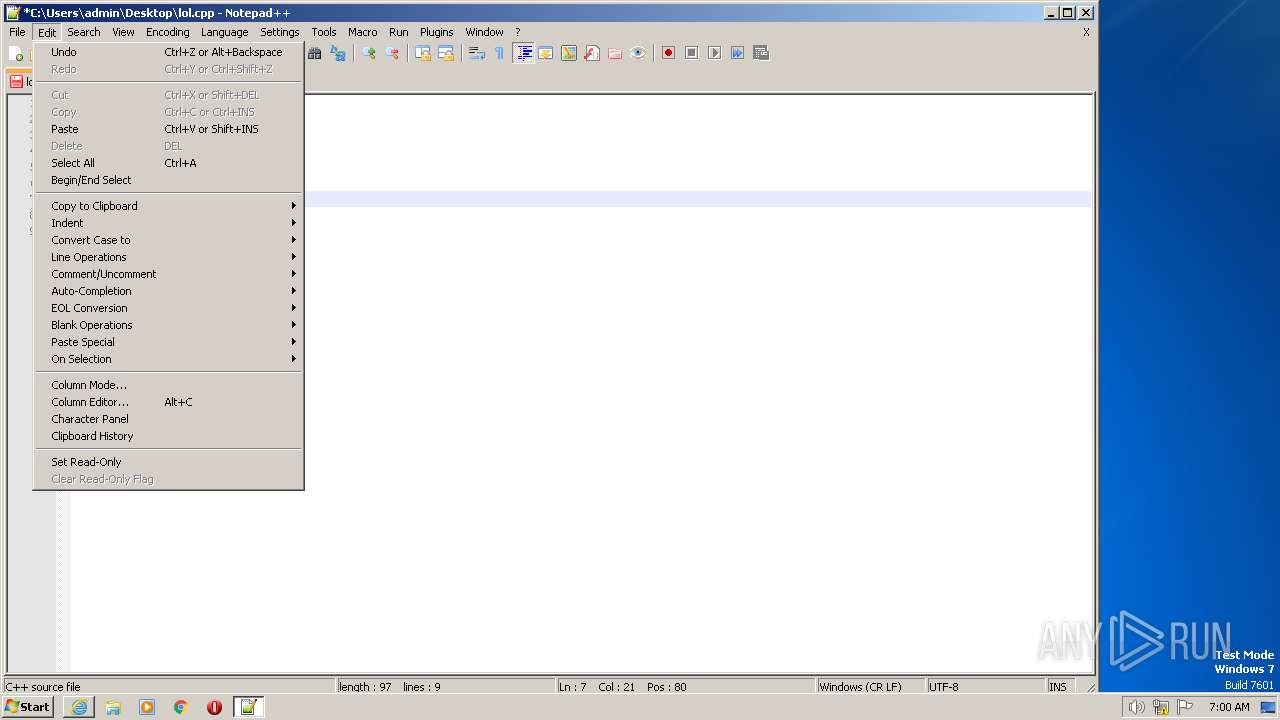Open the Run menu
Viewport: 1280px width, 720px height.
(399, 32)
